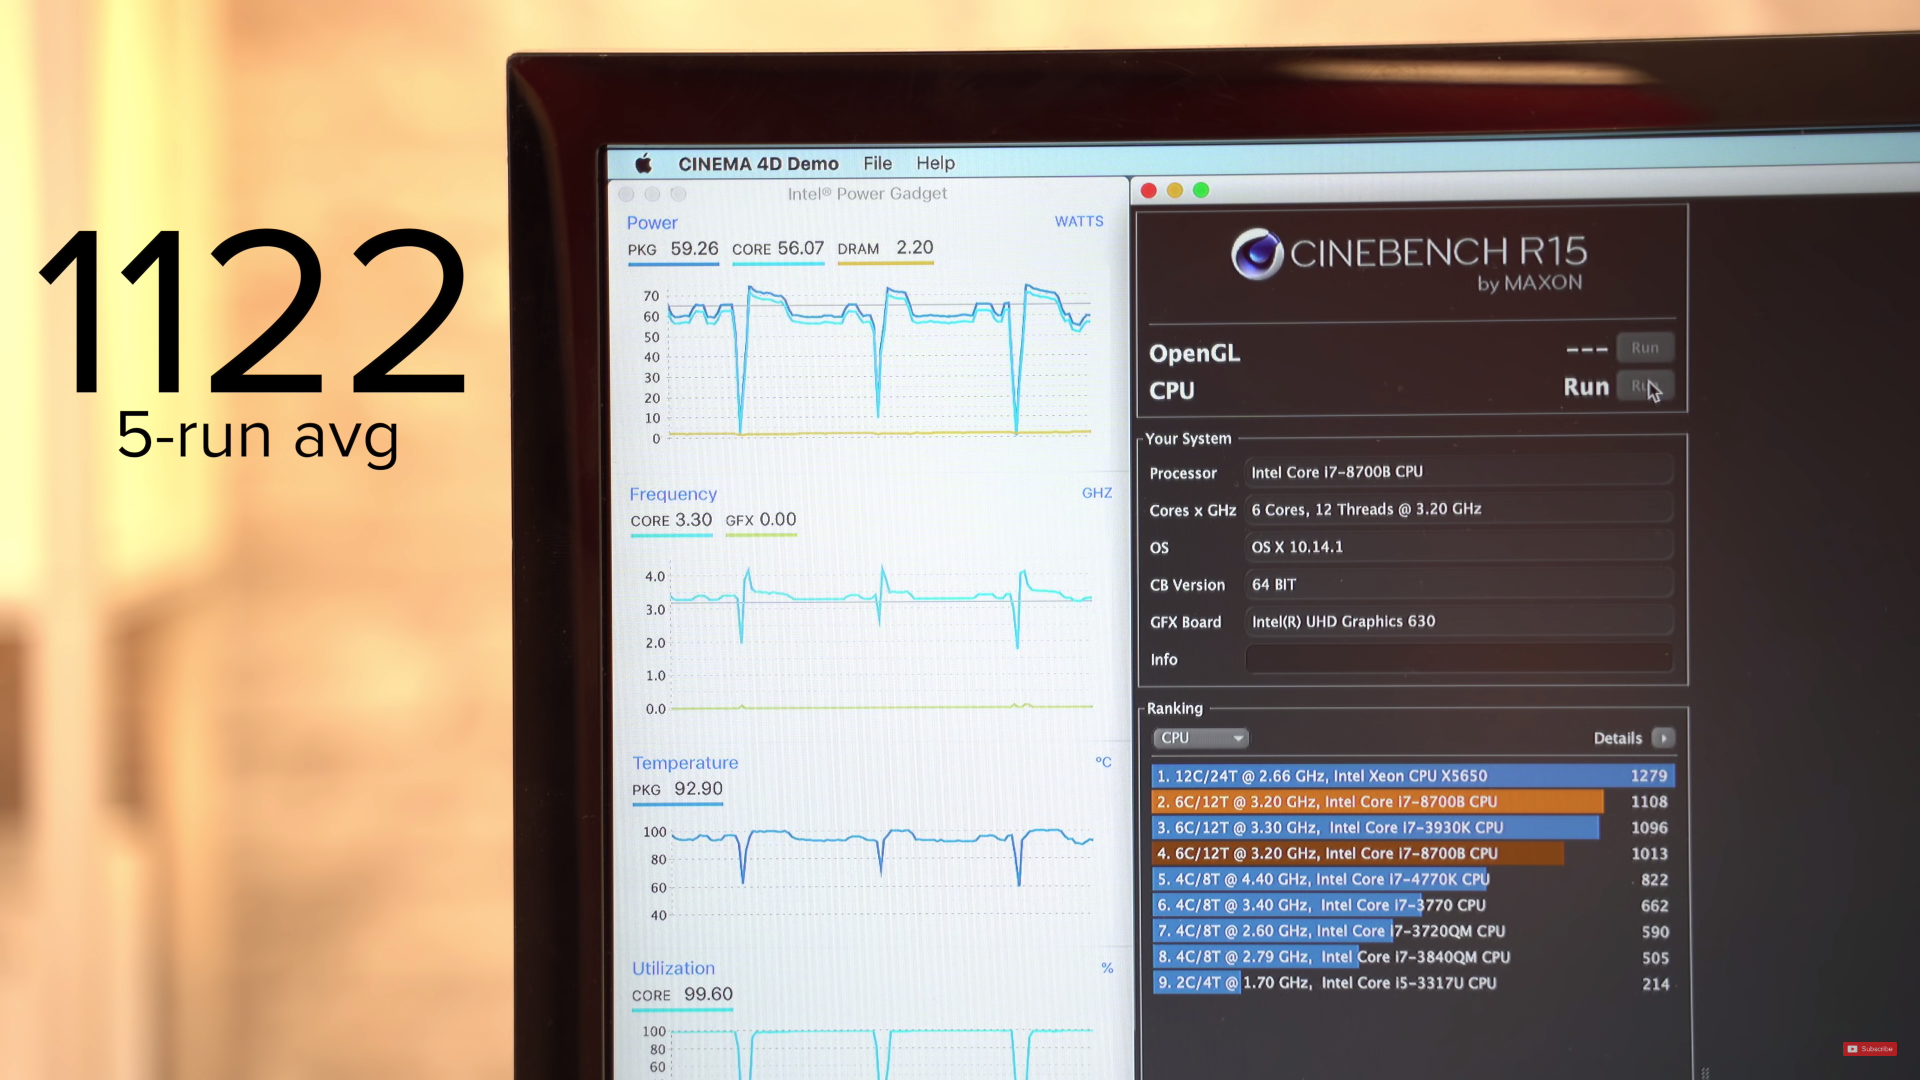Click the YouTube Subscribe button

(x=1869, y=1049)
